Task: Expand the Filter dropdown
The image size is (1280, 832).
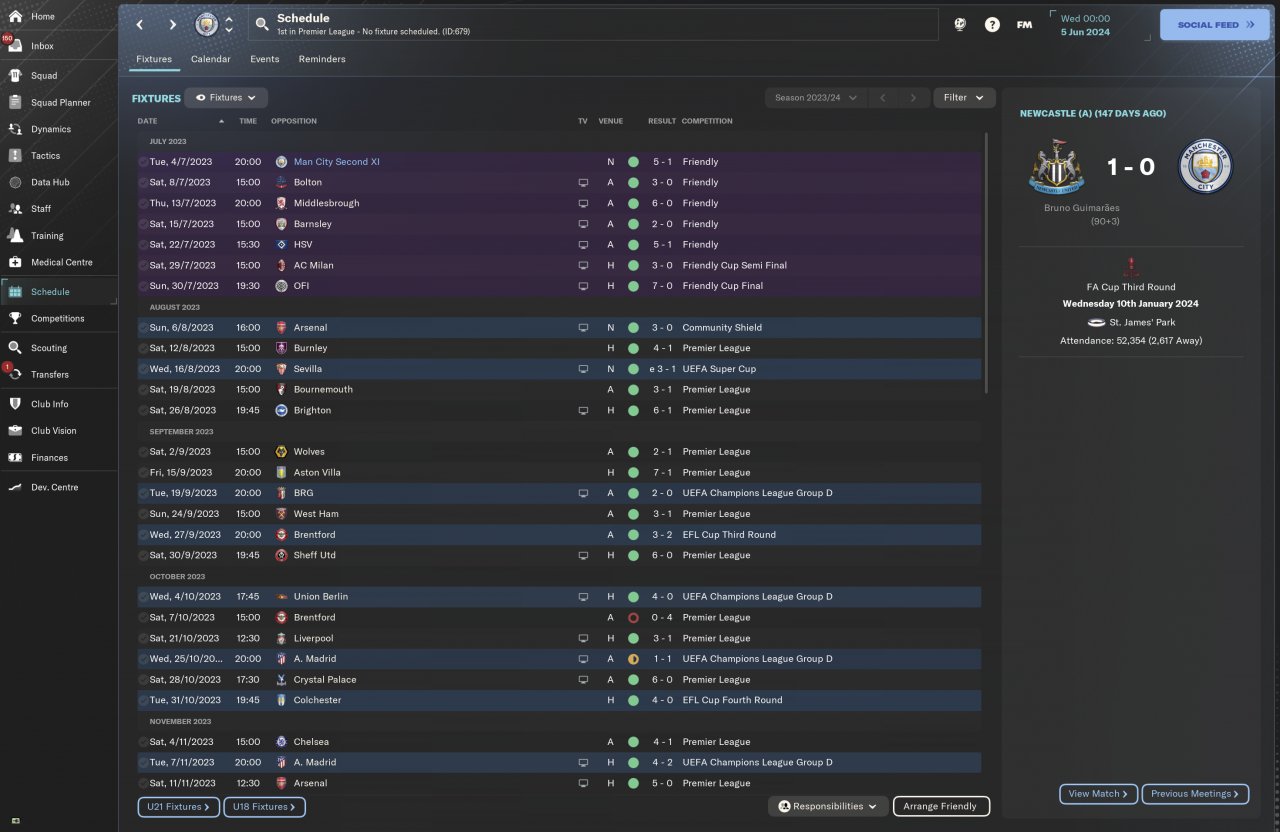Action: [x=964, y=98]
